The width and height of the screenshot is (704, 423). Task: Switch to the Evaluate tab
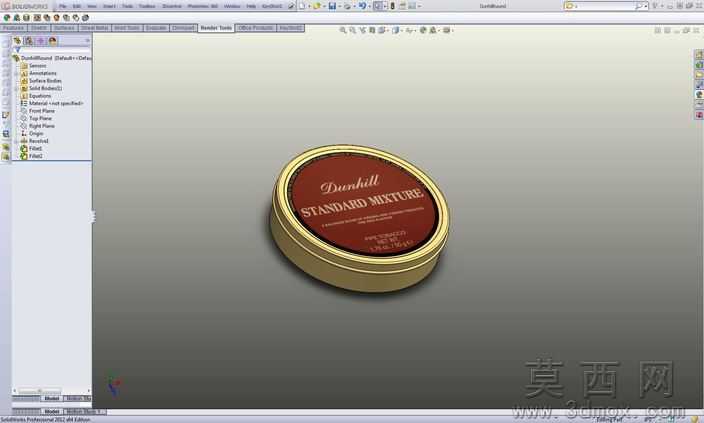pyautogui.click(x=156, y=28)
